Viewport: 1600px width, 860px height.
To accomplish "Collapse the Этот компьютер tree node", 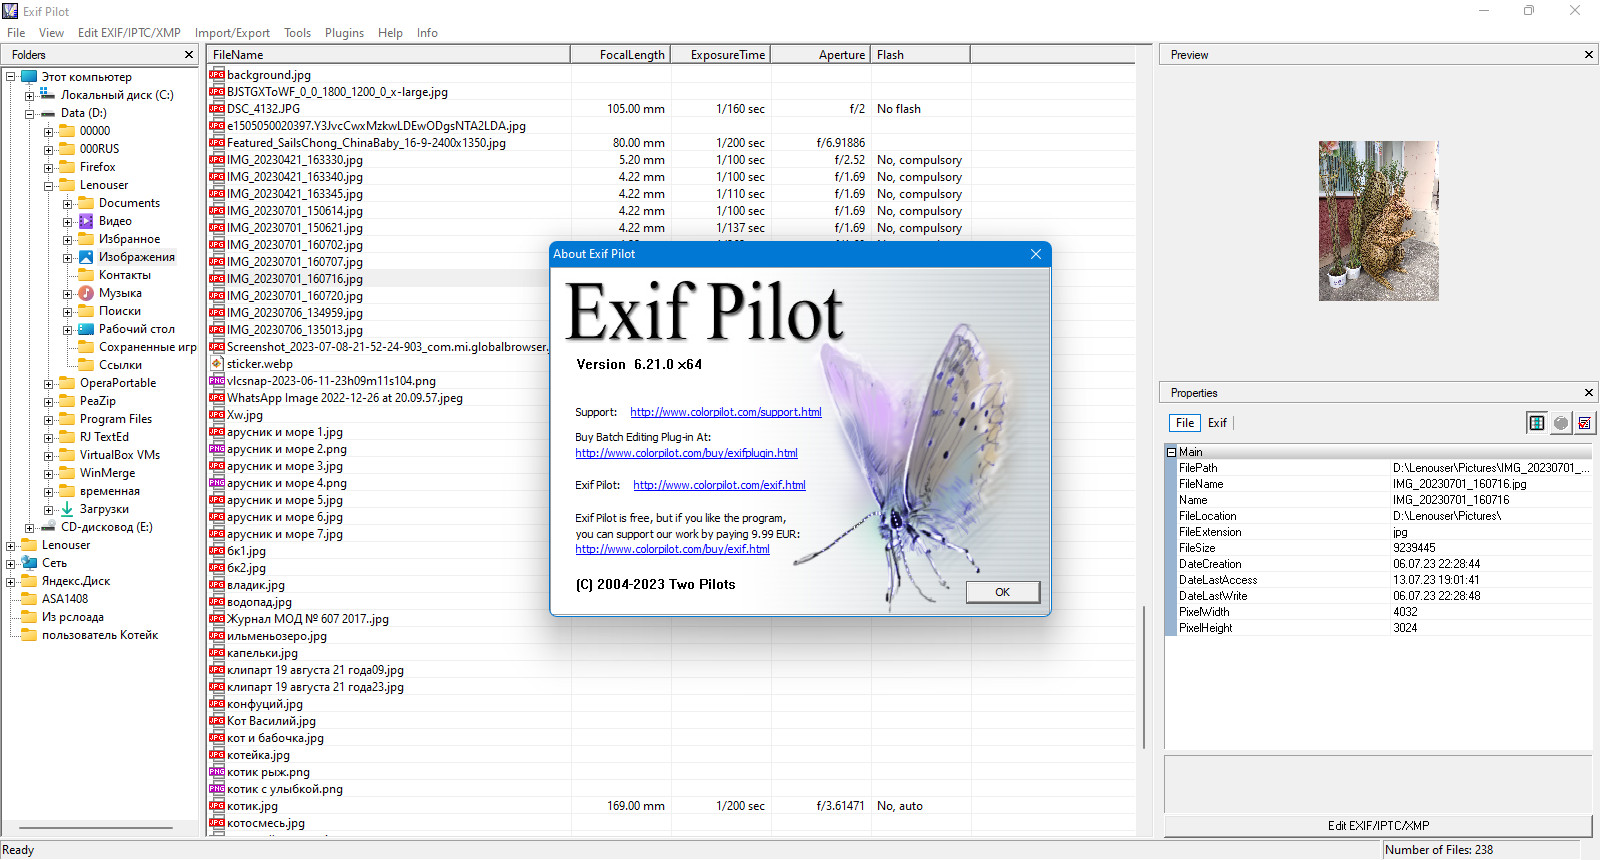I will pyautogui.click(x=10, y=77).
